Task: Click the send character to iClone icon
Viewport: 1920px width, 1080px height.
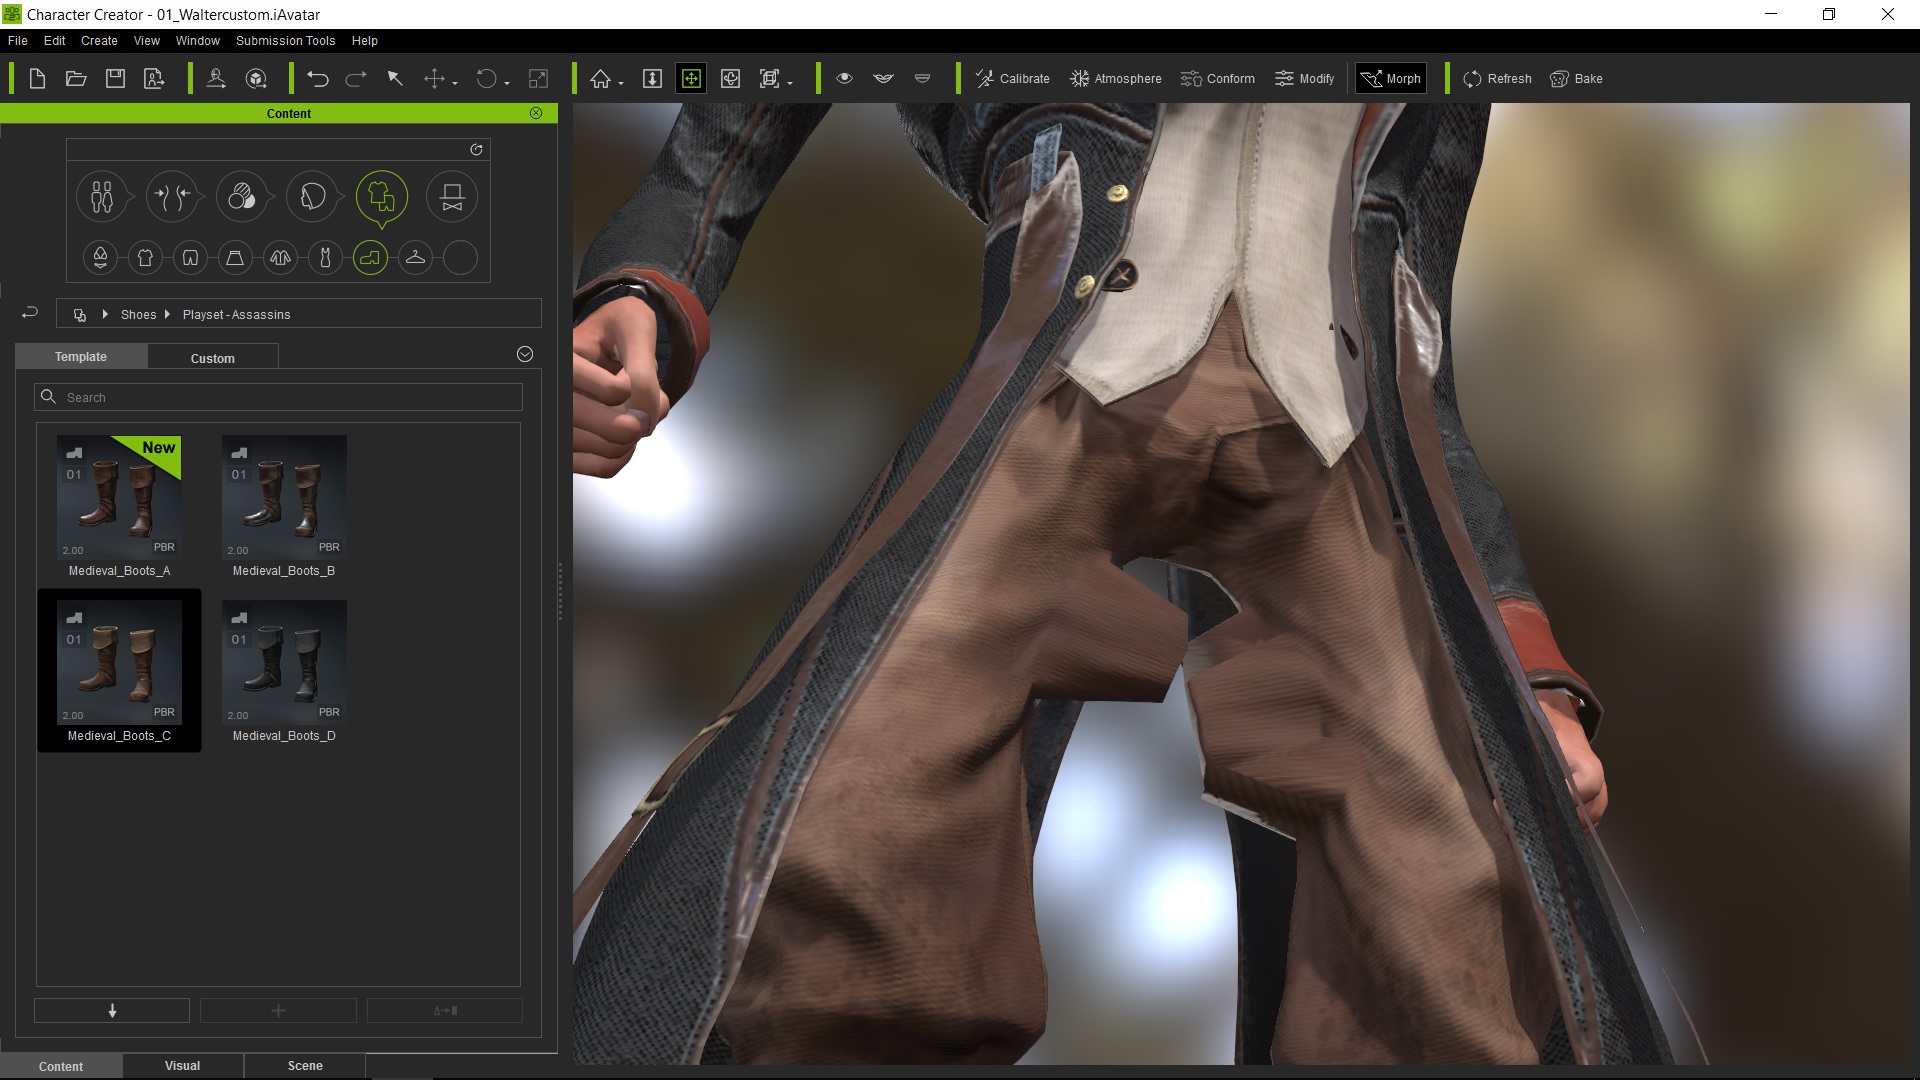Action: coord(215,79)
